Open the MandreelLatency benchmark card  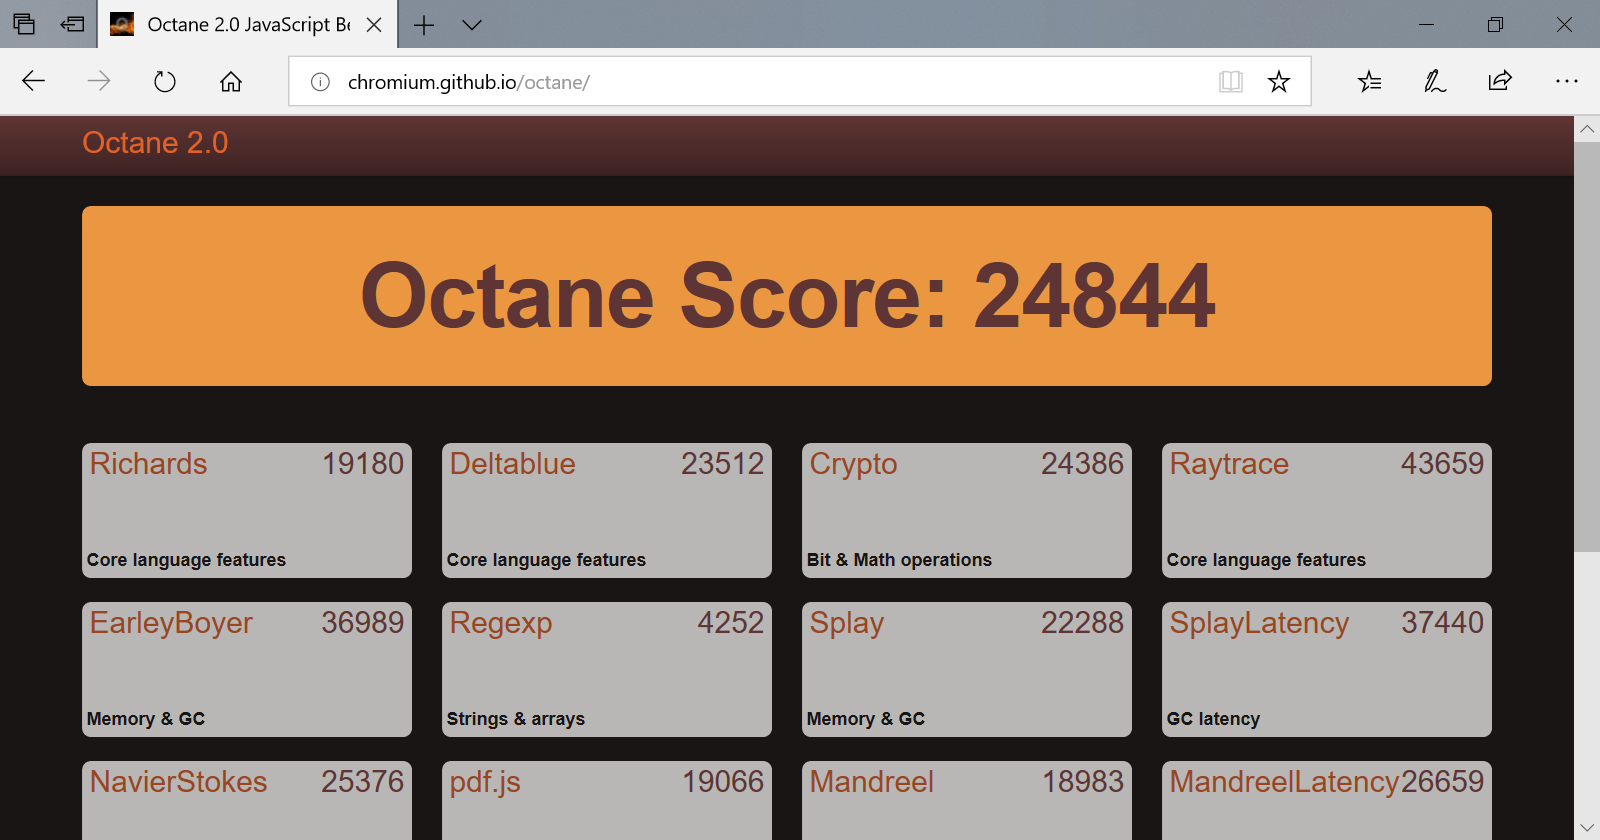pyautogui.click(x=1327, y=800)
